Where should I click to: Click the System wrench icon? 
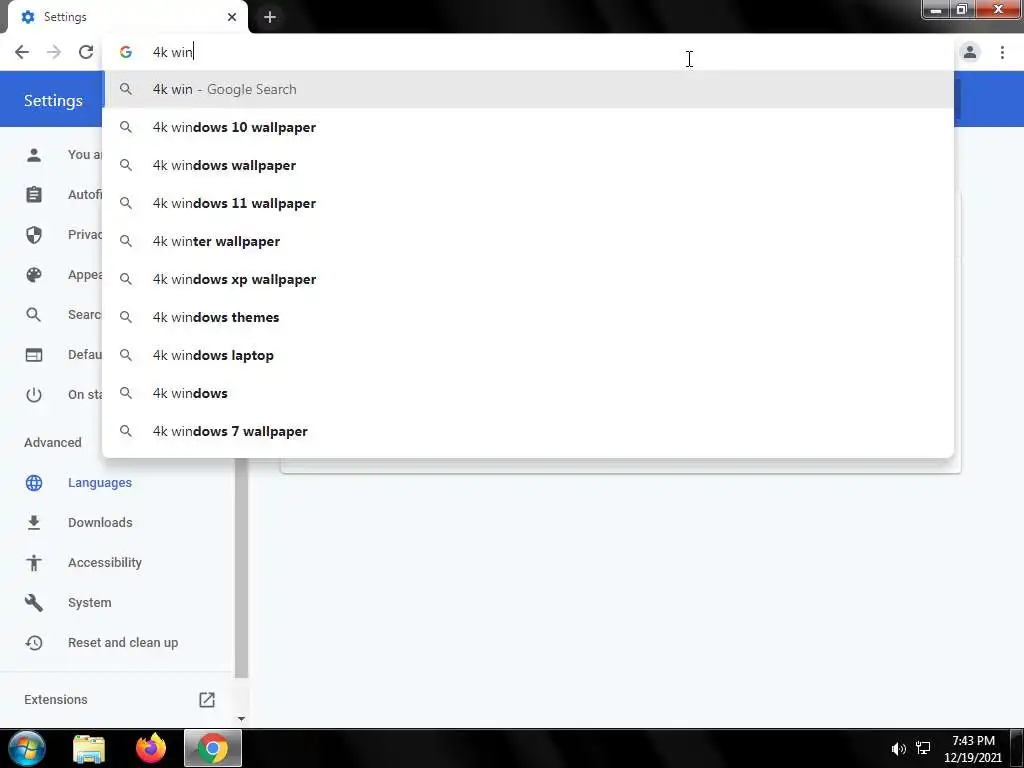[x=34, y=603]
